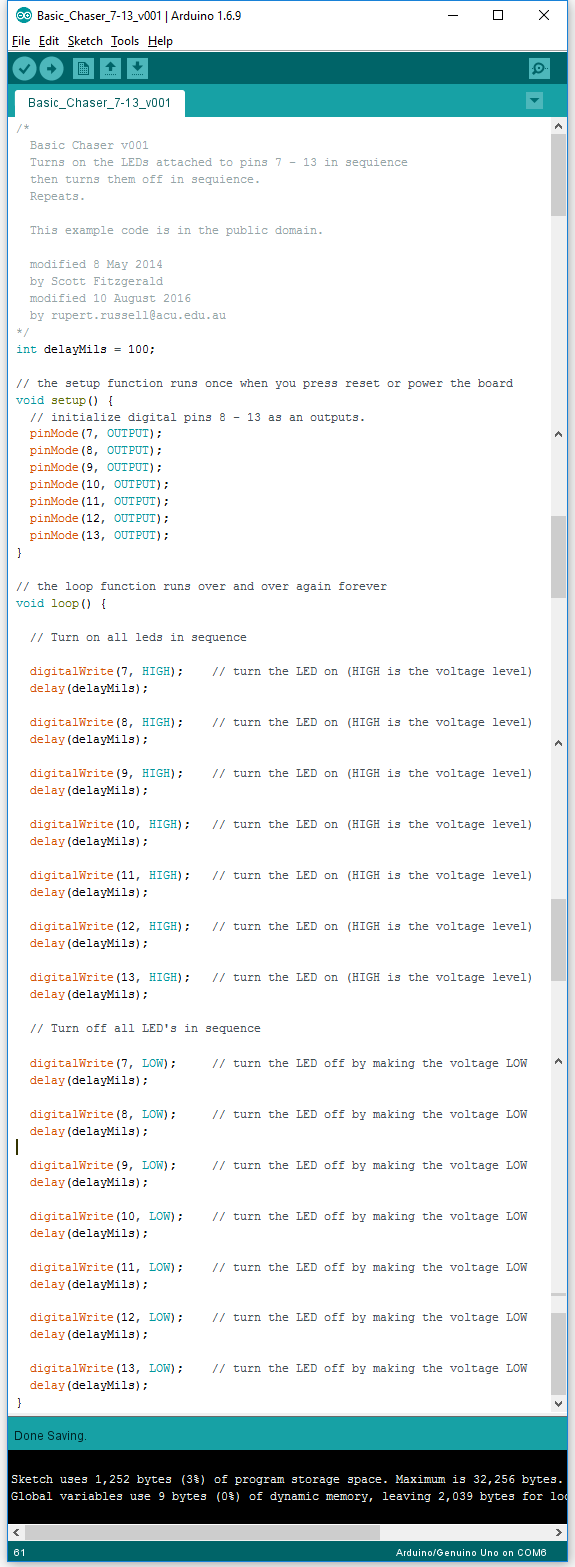Click the Arduino/Genuino Uno on COM6 status text
Image resolution: width=575 pixels, height=1567 pixels.
(471, 1553)
